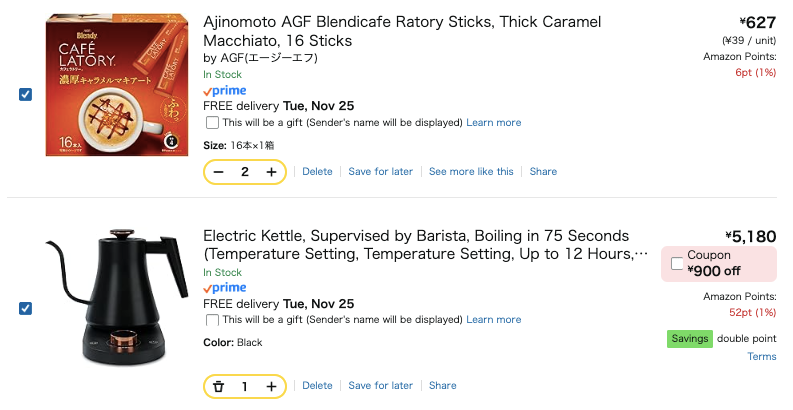Deselect the Electric Kettle item checkbox
The image size is (793, 410).
(x=26, y=308)
